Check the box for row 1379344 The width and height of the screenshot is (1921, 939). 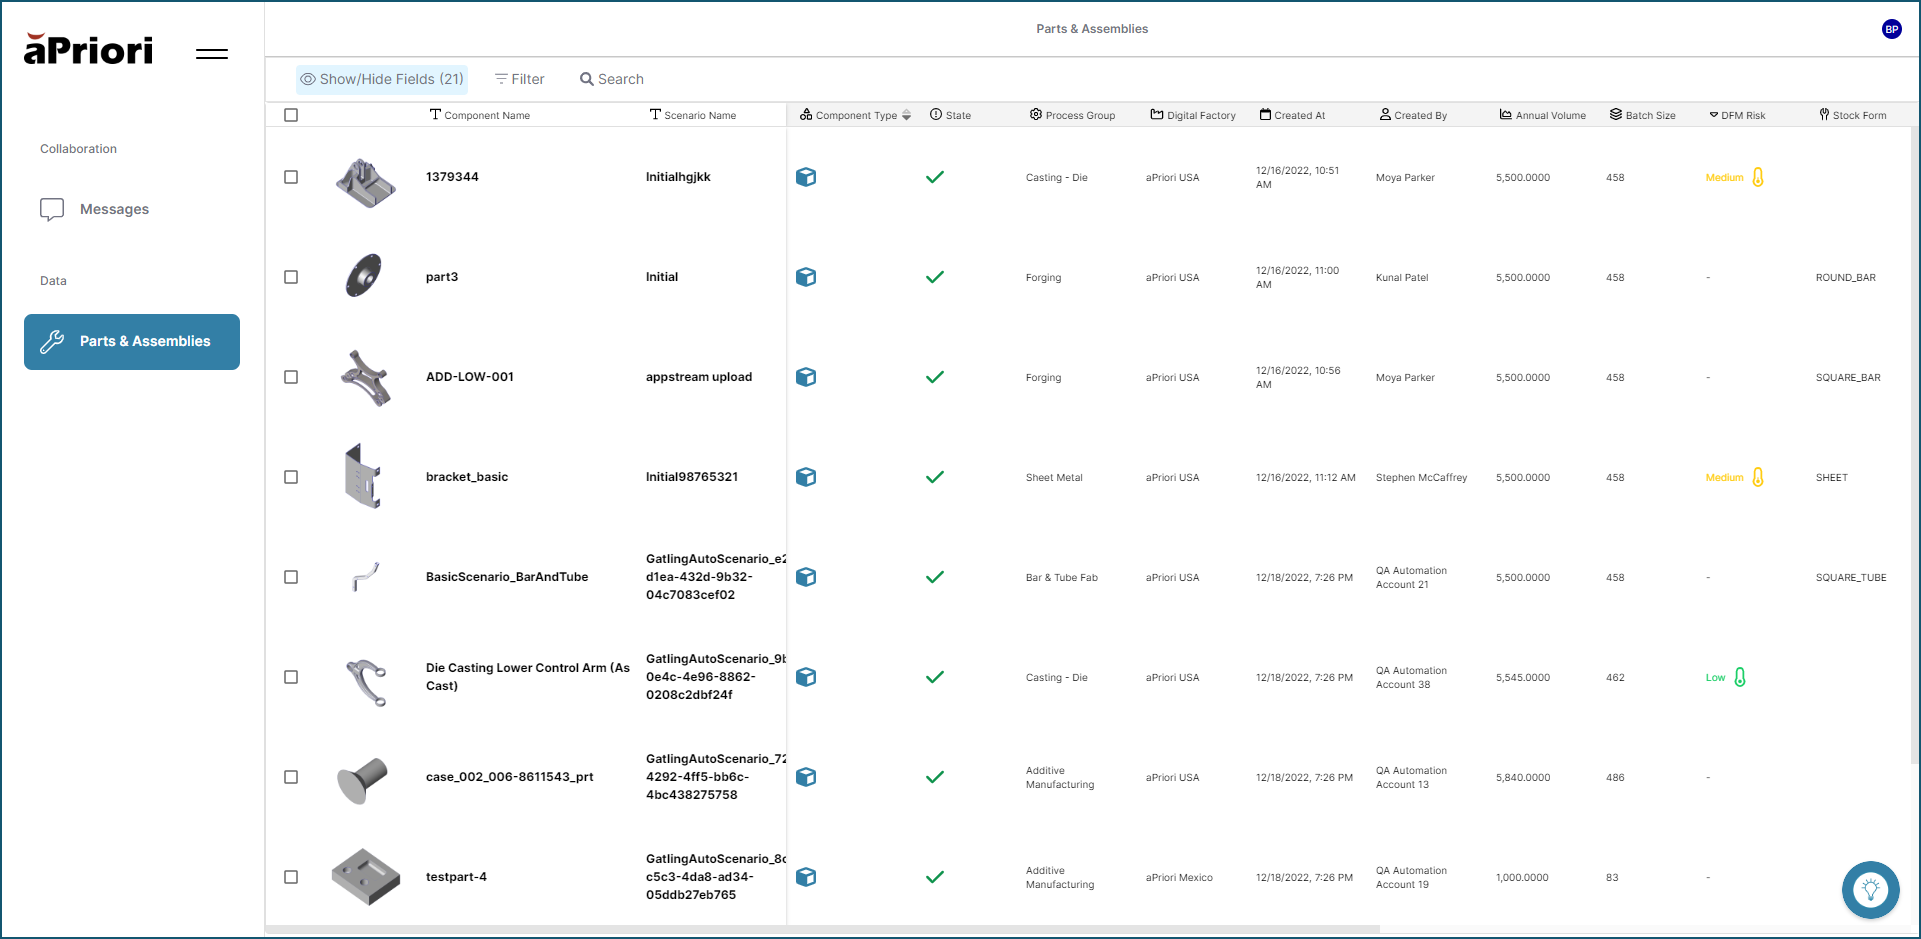tap(291, 177)
